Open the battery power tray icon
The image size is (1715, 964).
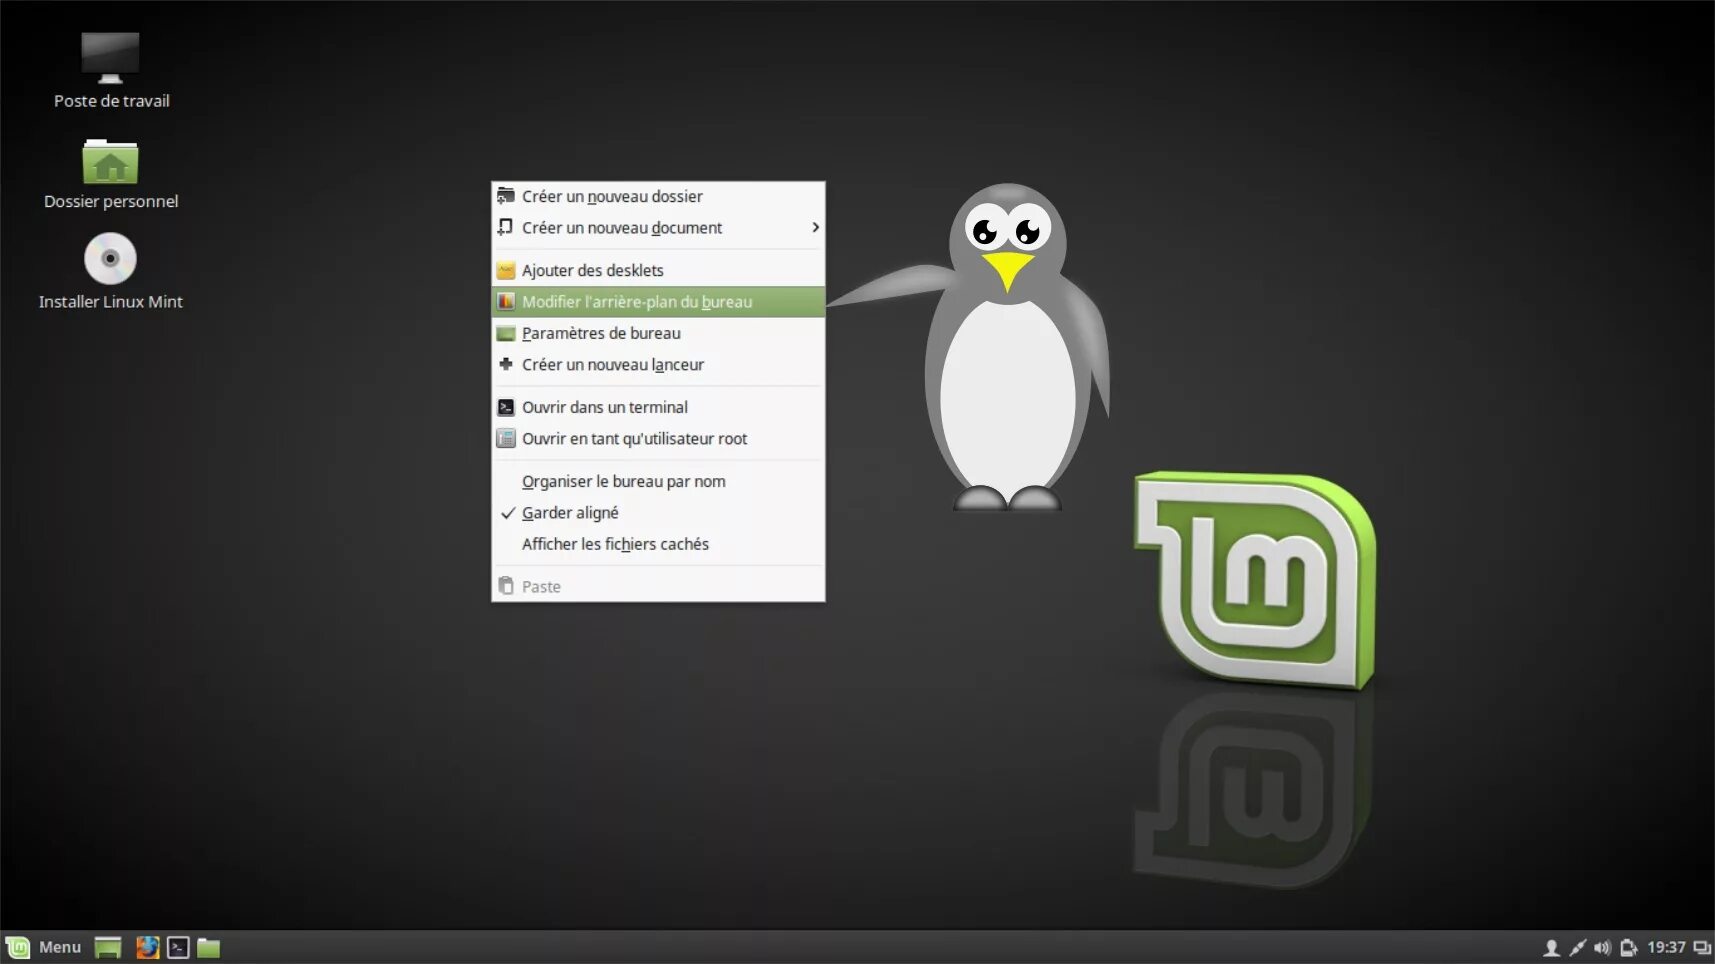click(1628, 947)
